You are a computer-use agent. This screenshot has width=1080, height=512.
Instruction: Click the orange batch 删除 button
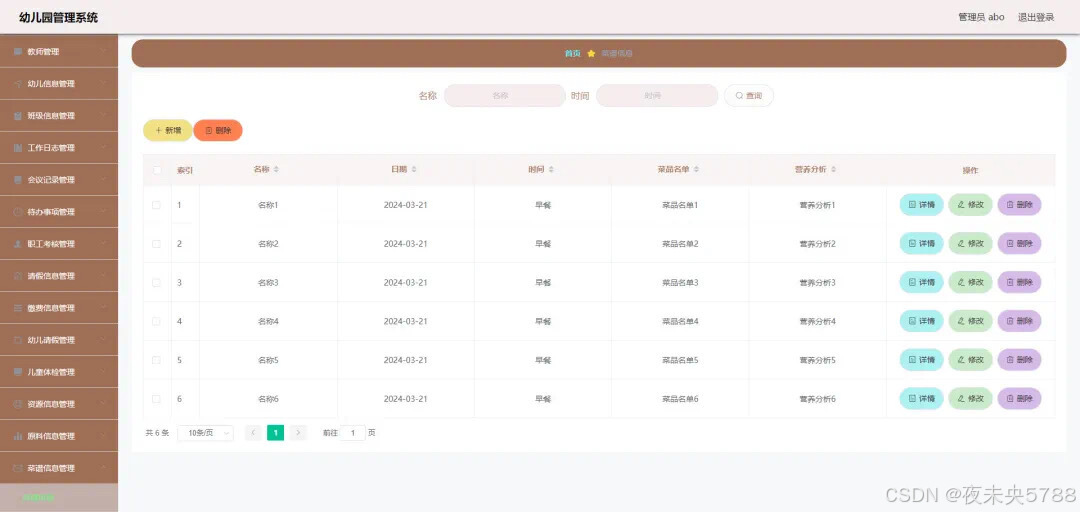pyautogui.click(x=218, y=130)
